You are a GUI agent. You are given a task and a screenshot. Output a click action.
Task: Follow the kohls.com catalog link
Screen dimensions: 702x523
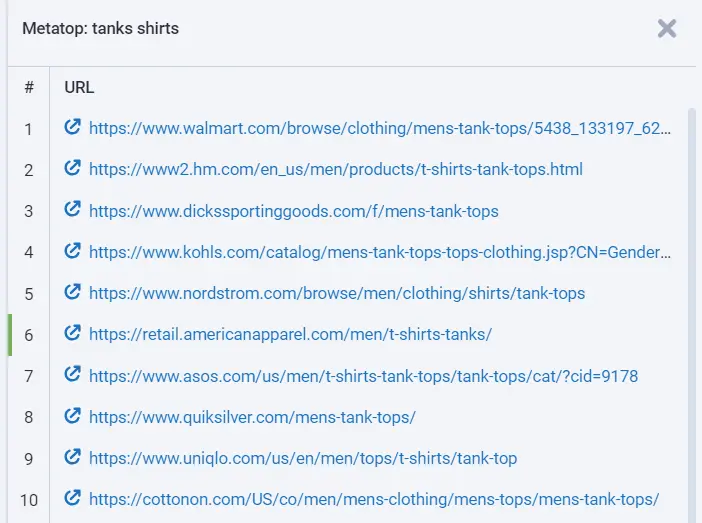(380, 252)
